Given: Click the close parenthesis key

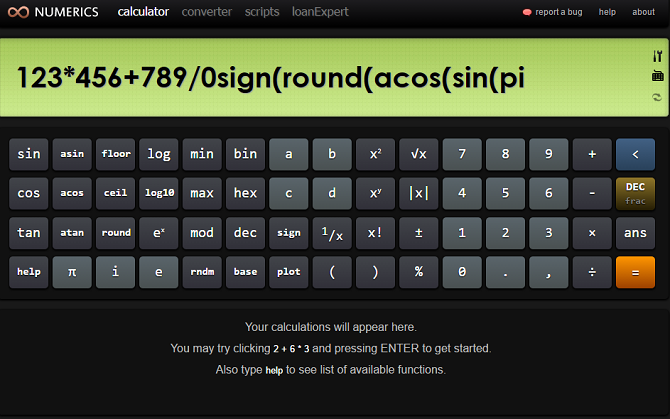Looking at the screenshot, I should [375, 272].
